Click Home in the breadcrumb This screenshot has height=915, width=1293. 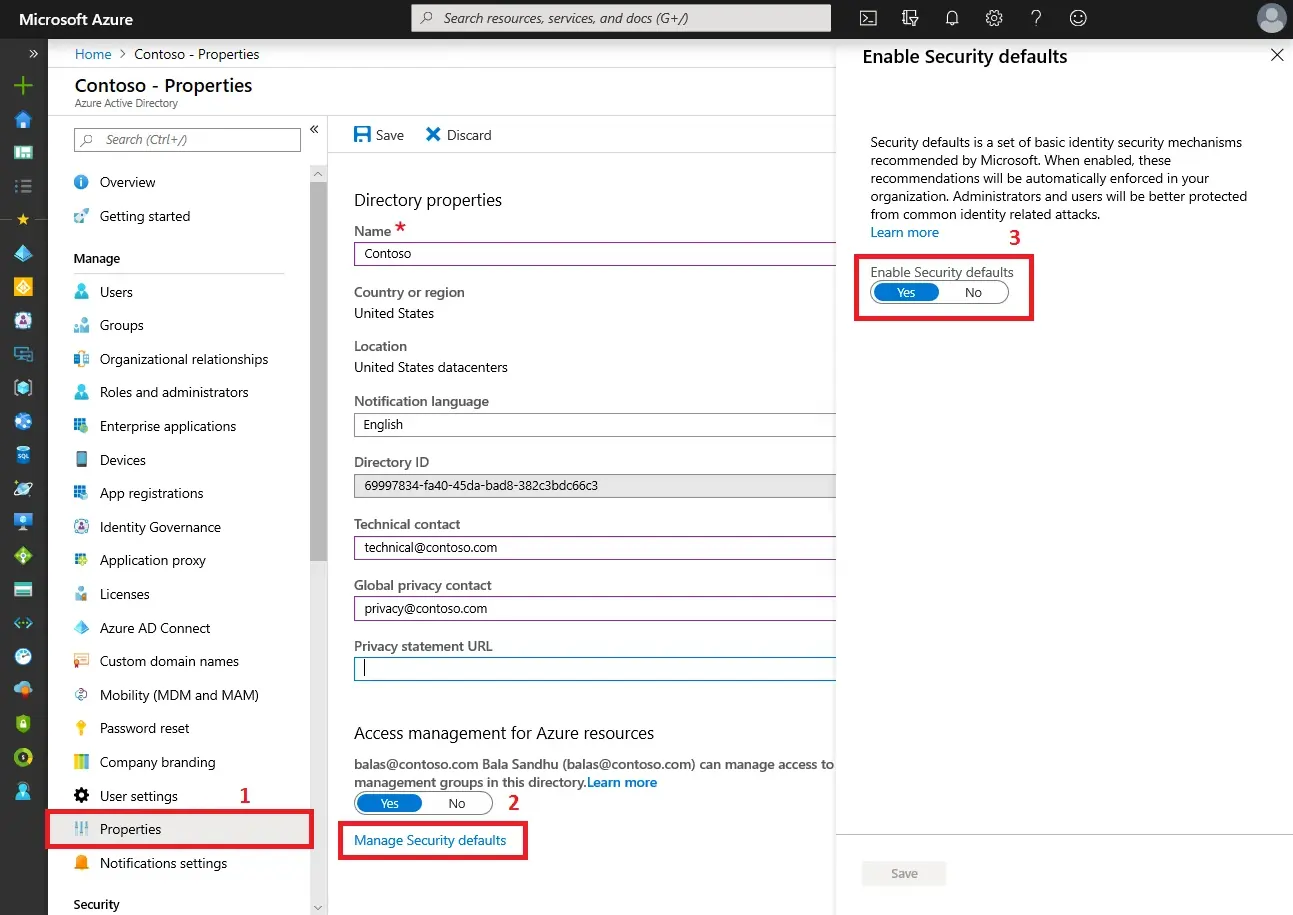(x=93, y=54)
